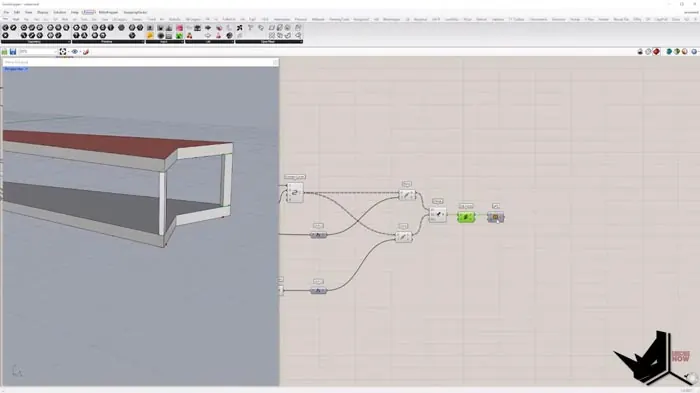Pick the pink flask icon in Util panel

tap(218, 36)
